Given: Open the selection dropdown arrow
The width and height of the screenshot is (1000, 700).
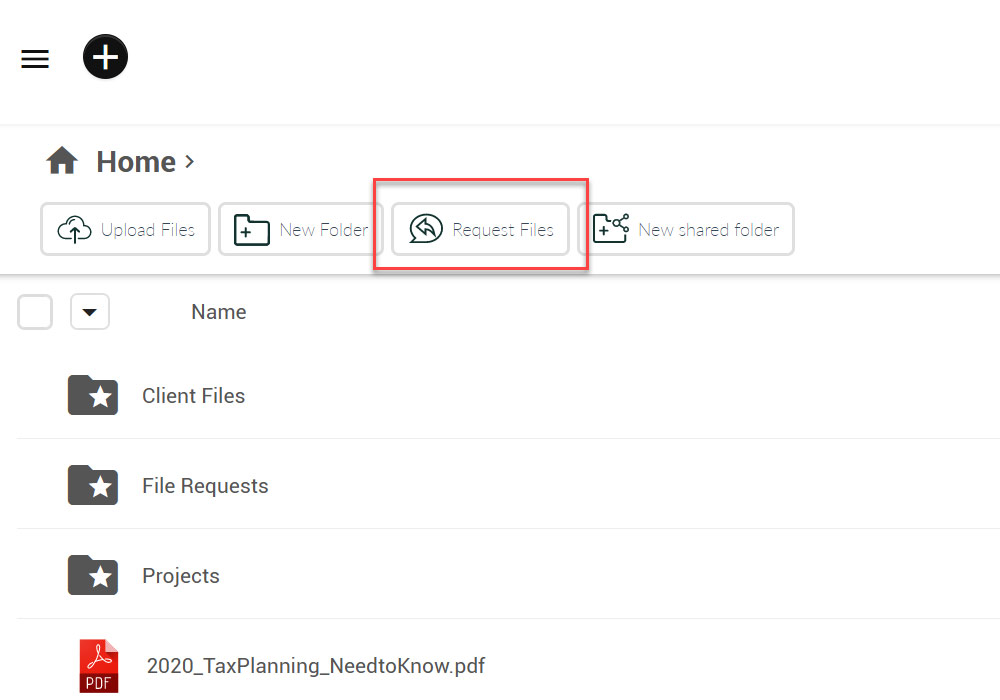Looking at the screenshot, I should (x=90, y=313).
